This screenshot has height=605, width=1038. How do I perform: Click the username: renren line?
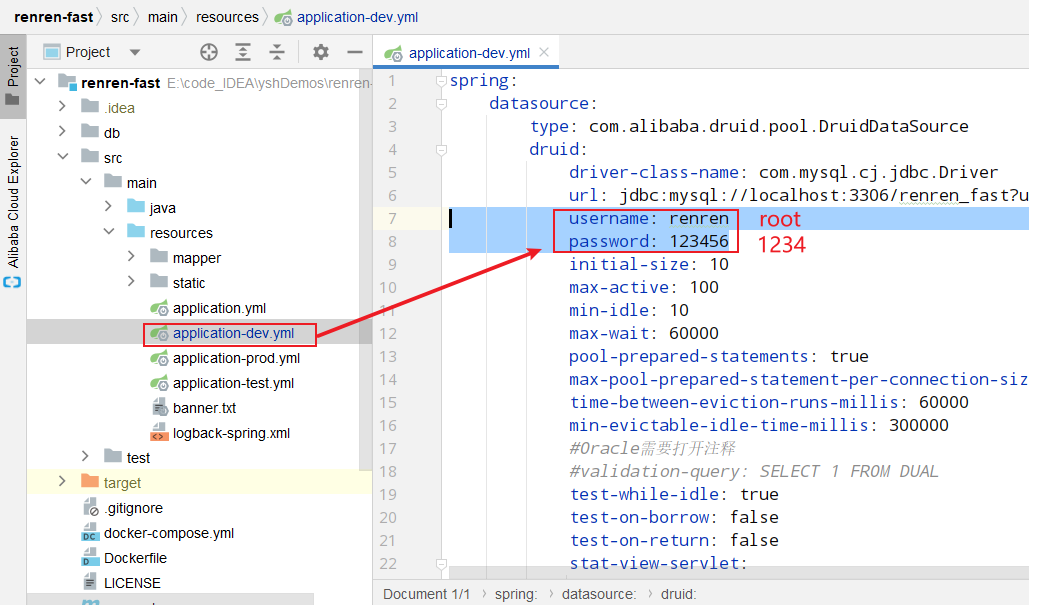(648, 218)
